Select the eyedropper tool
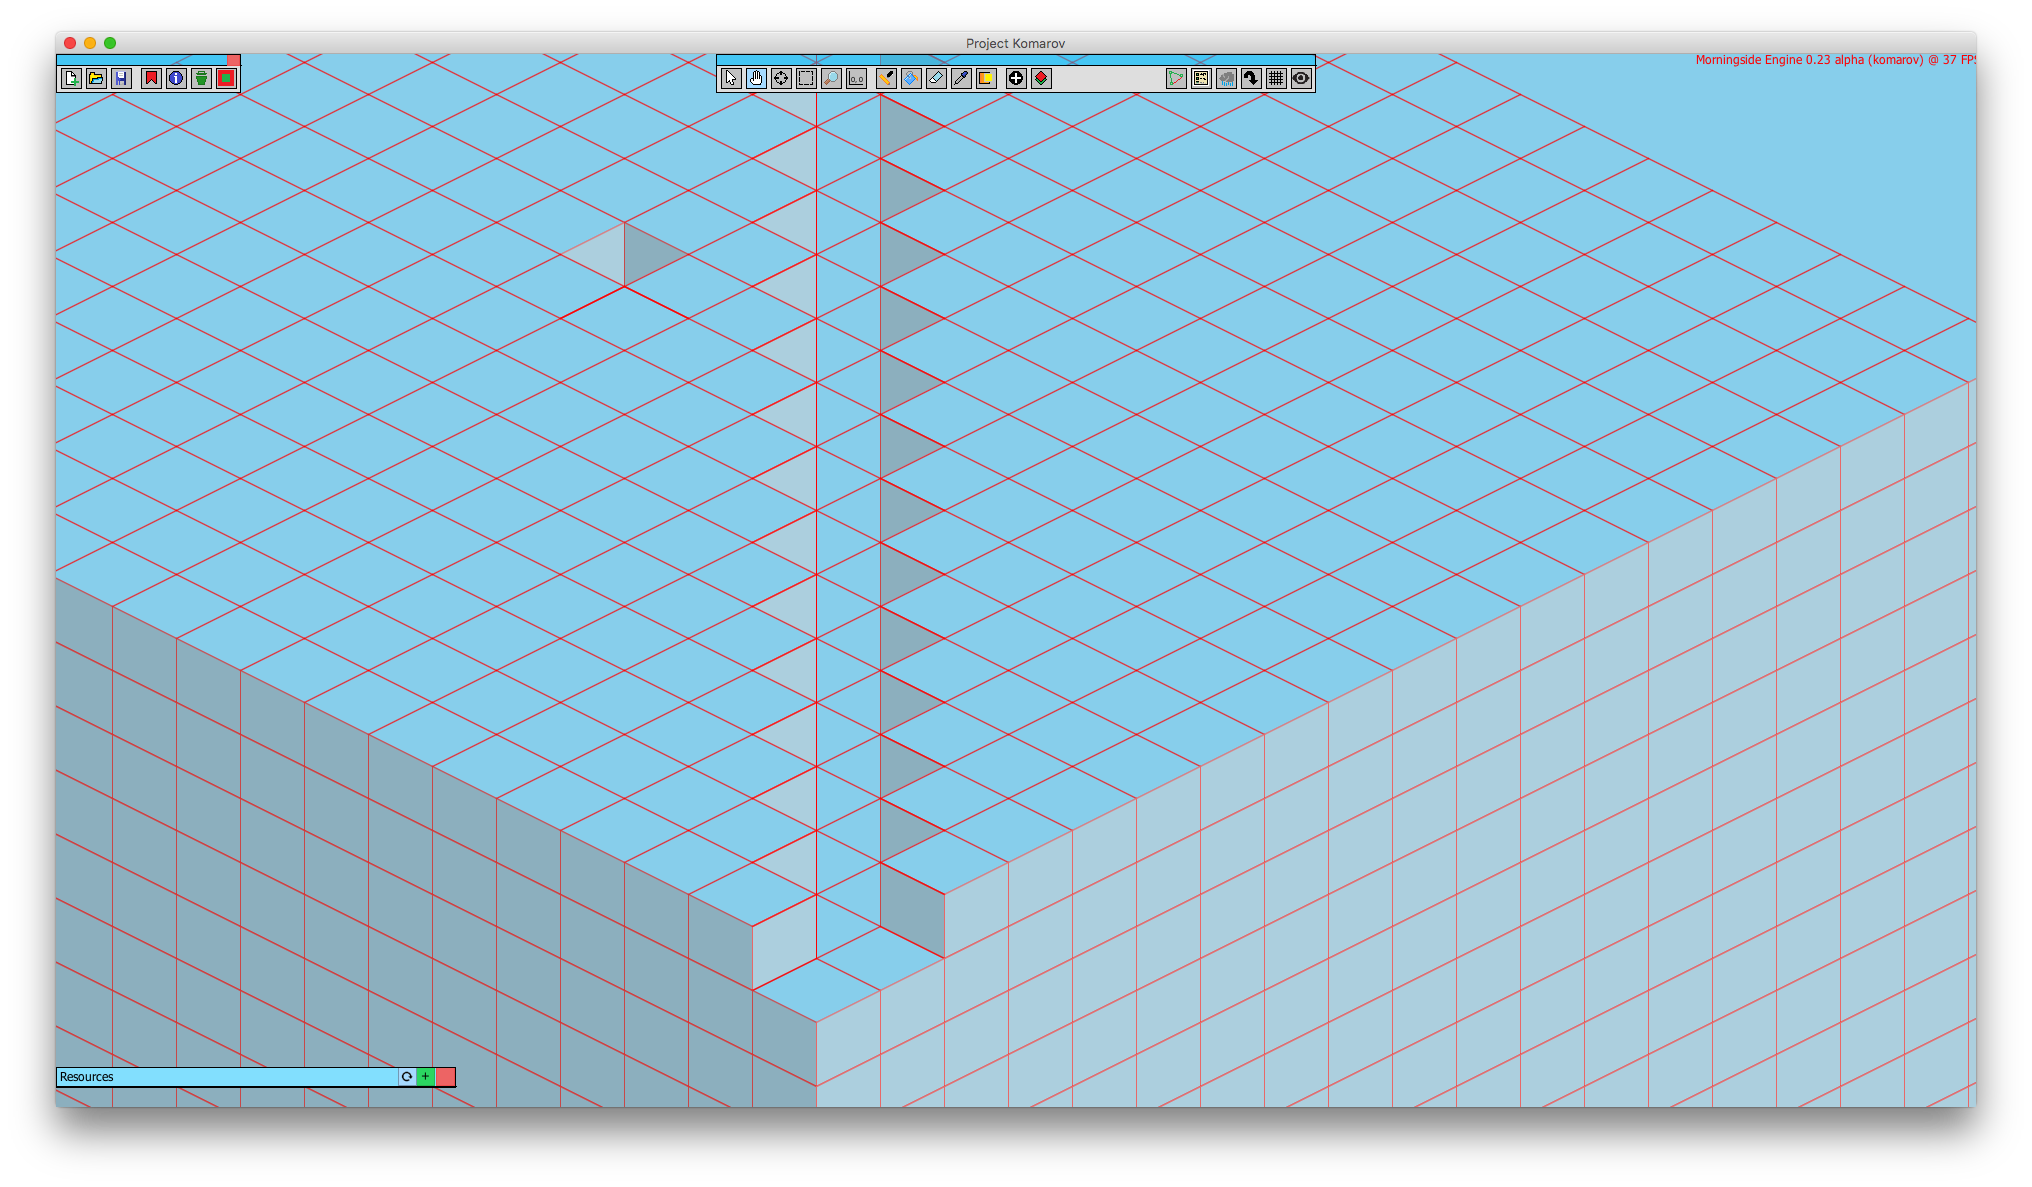This screenshot has width=2032, height=1187. tap(961, 79)
